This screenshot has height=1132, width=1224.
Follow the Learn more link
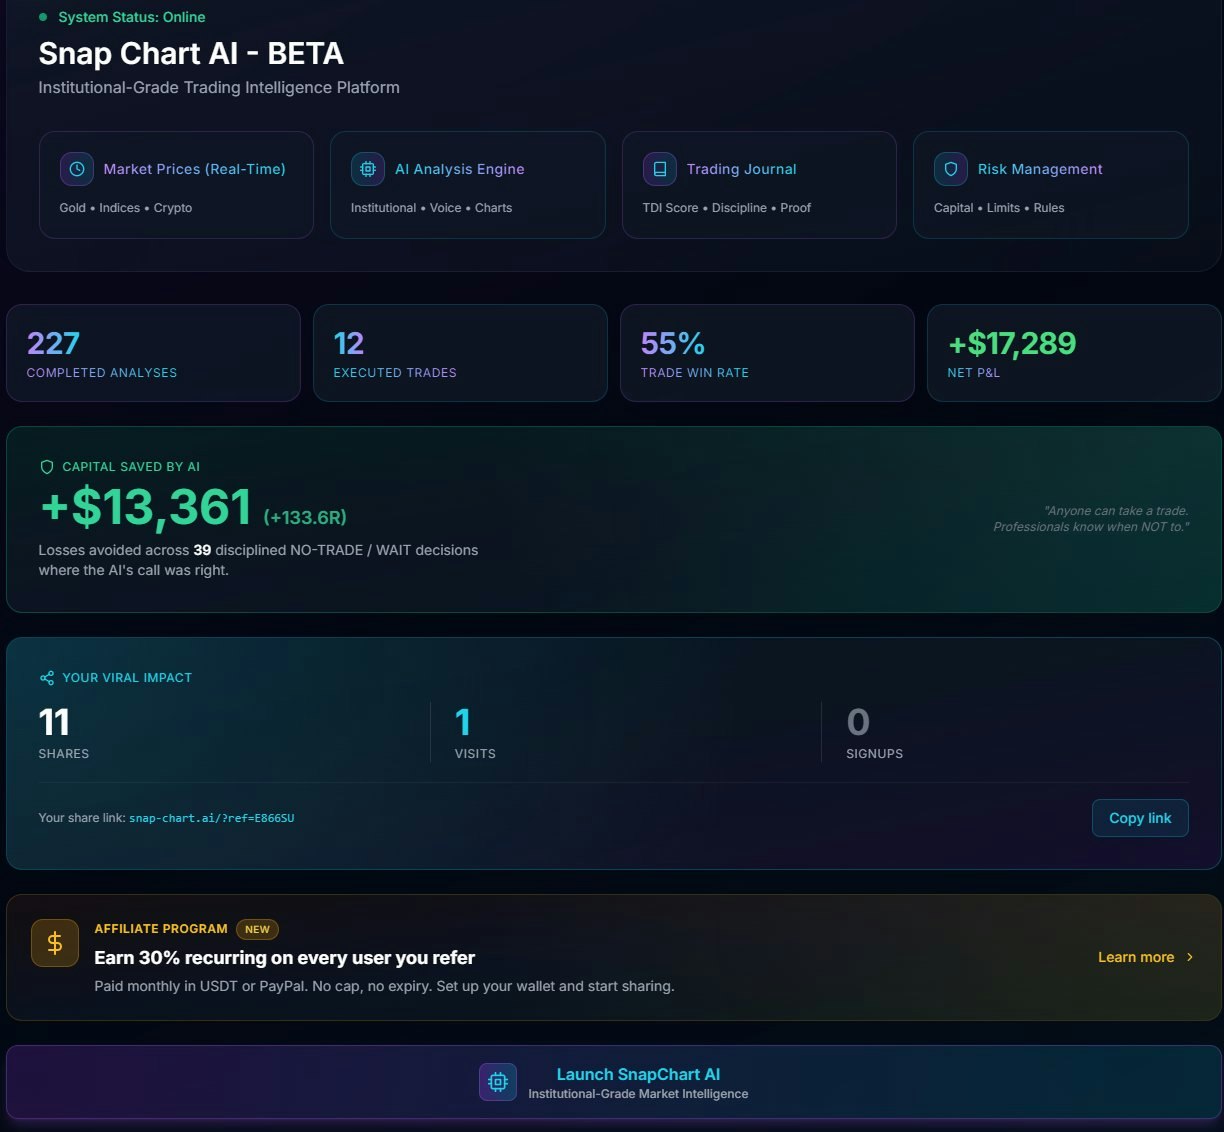click(1136, 957)
